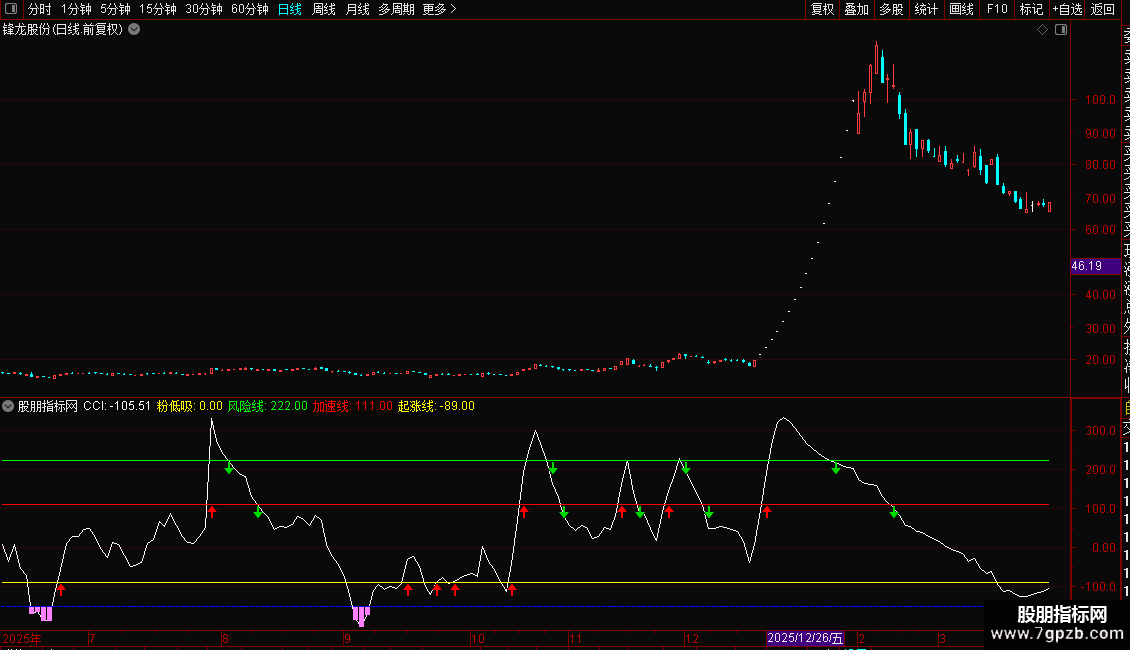The image size is (1130, 650).
Task: Switch to 周线 weekly chart
Action: [324, 9]
